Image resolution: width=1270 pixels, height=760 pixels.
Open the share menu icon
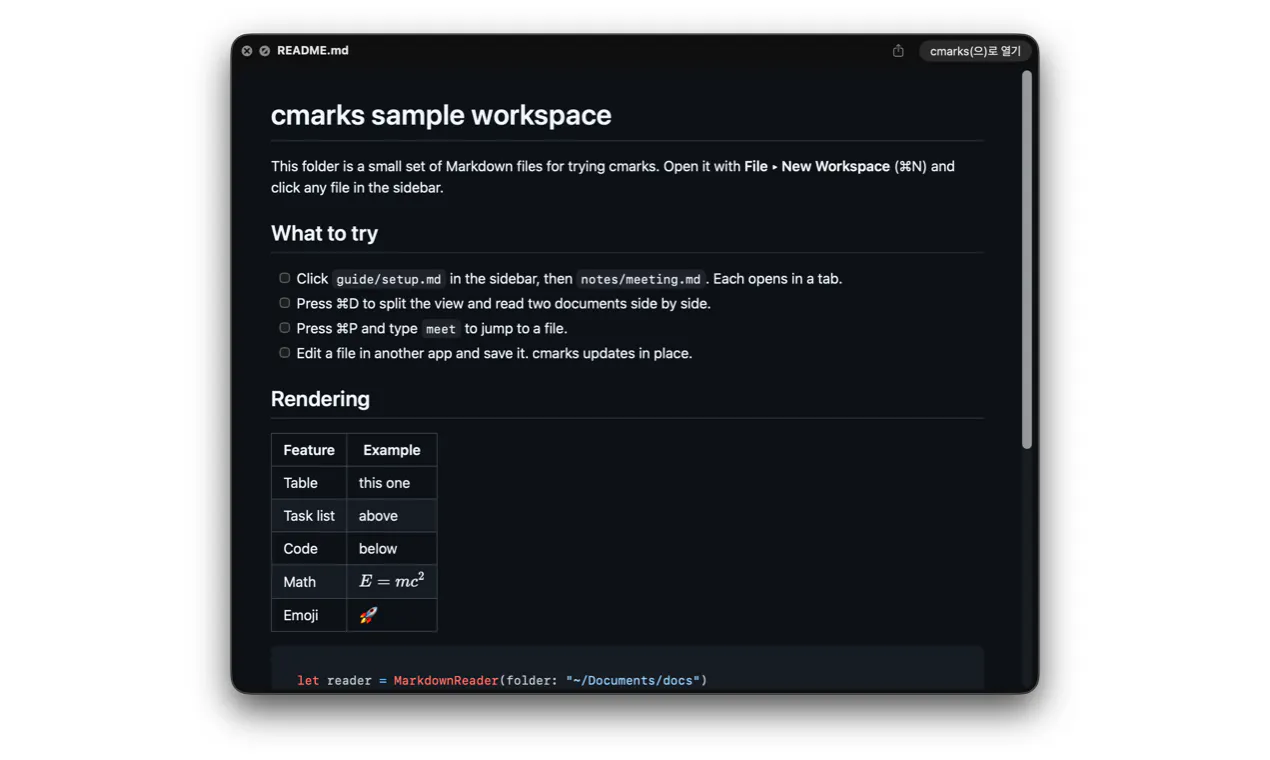coord(898,51)
